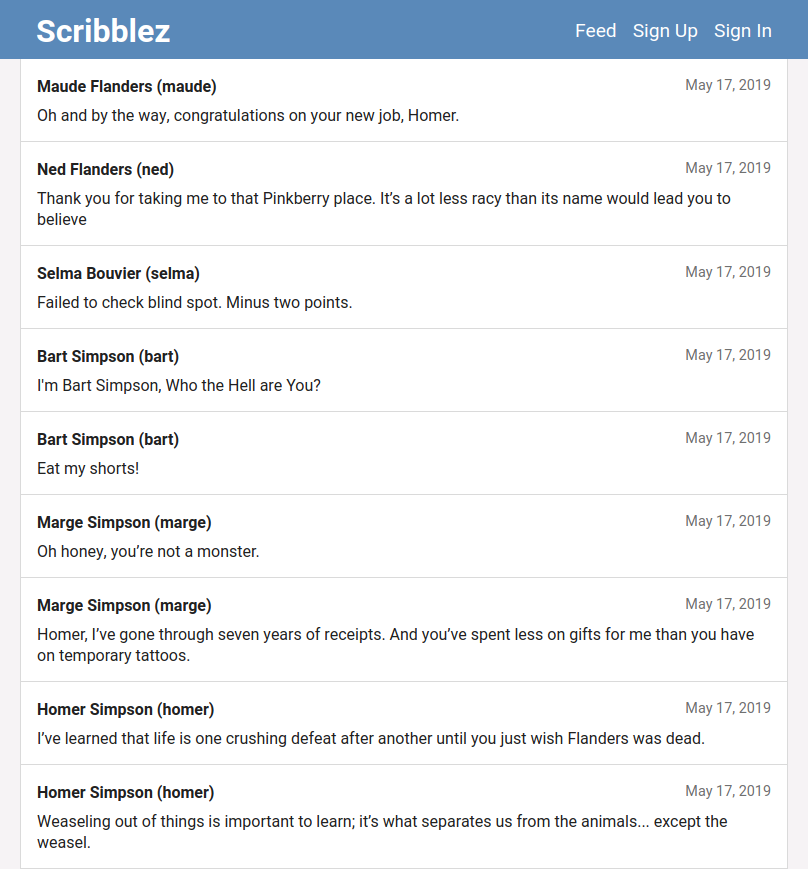Click author name above "Eat my shorts!"
The width and height of the screenshot is (808, 869).
(108, 440)
